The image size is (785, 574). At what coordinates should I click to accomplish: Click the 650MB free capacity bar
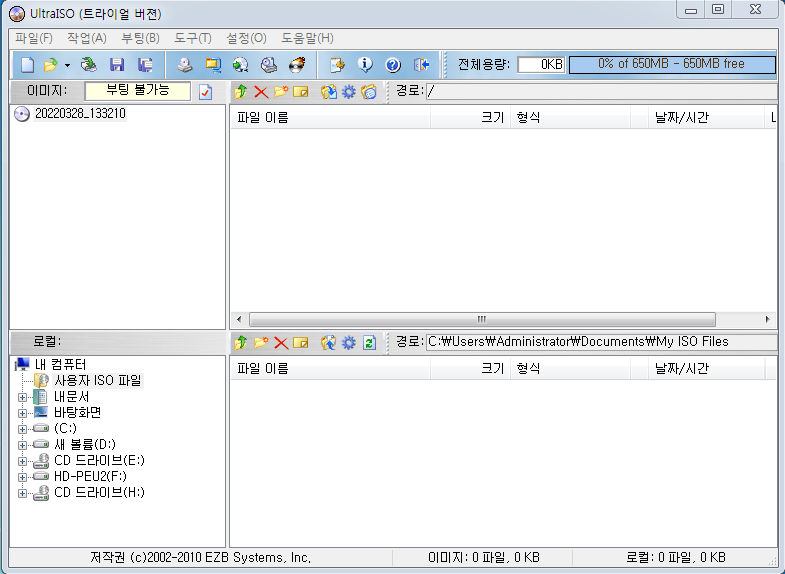tap(672, 64)
